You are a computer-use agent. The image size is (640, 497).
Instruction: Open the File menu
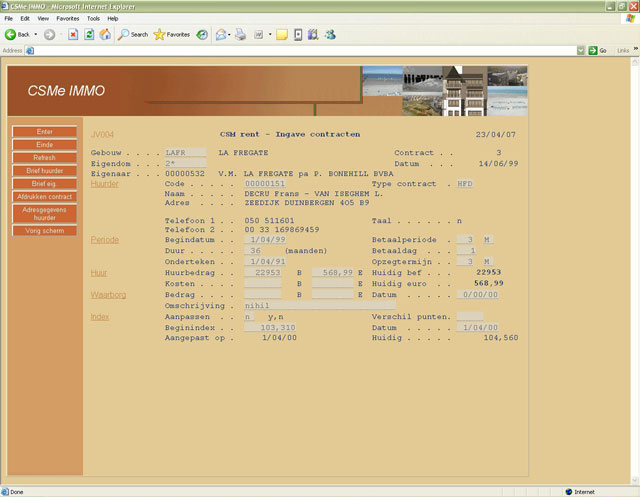click(9, 18)
